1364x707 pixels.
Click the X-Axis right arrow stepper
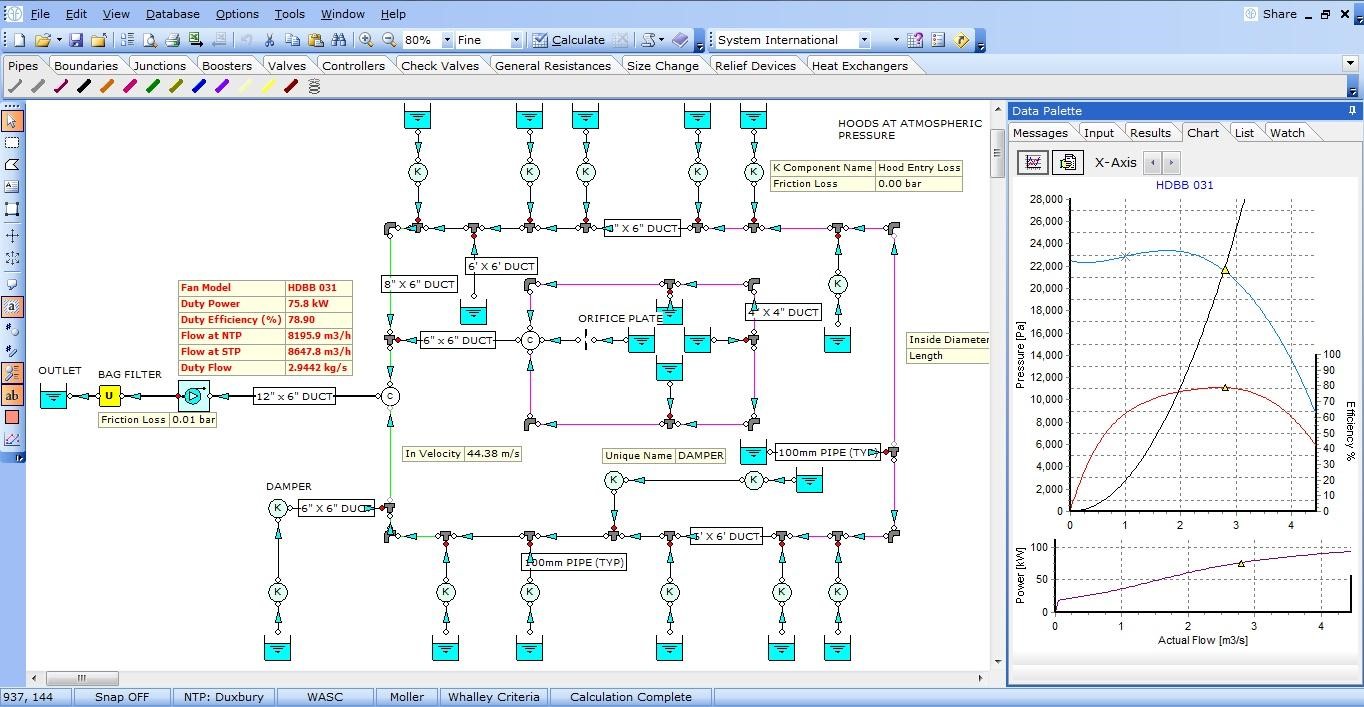click(1171, 162)
